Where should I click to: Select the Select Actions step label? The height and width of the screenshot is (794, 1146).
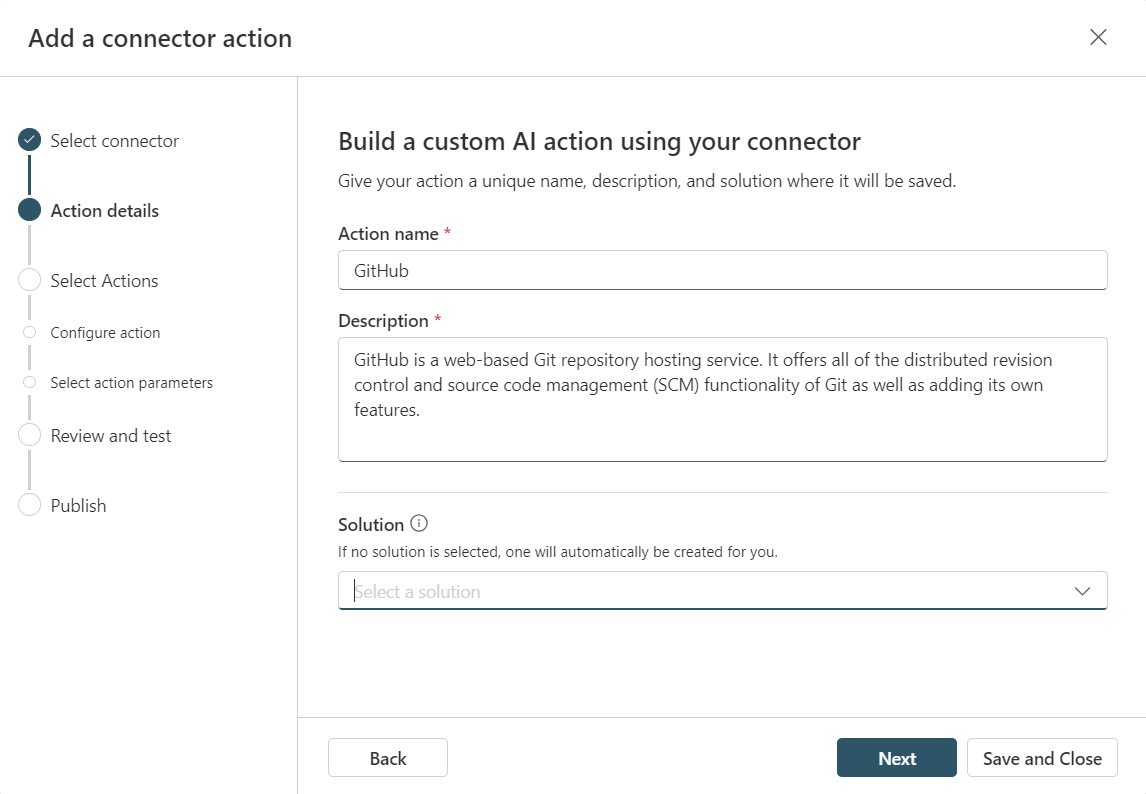pyautogui.click(x=104, y=281)
